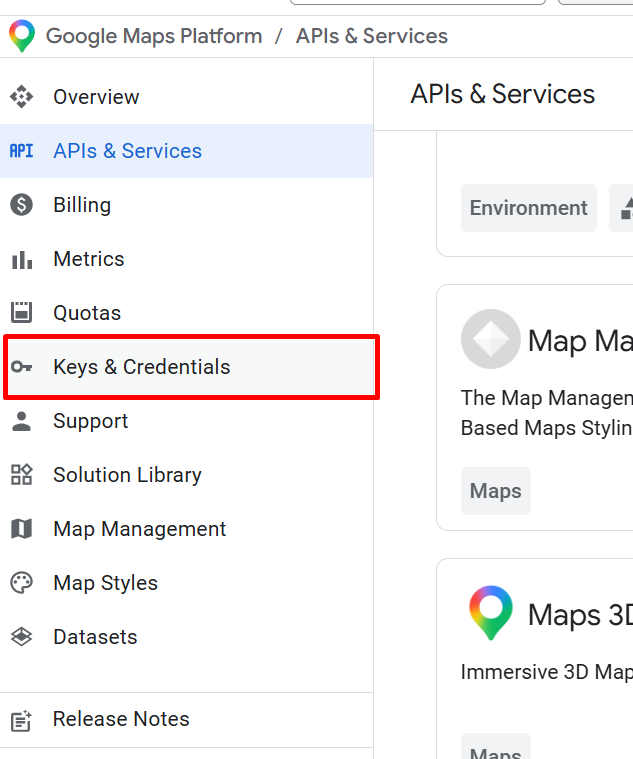Click the Support person icon

pyautogui.click(x=21, y=421)
